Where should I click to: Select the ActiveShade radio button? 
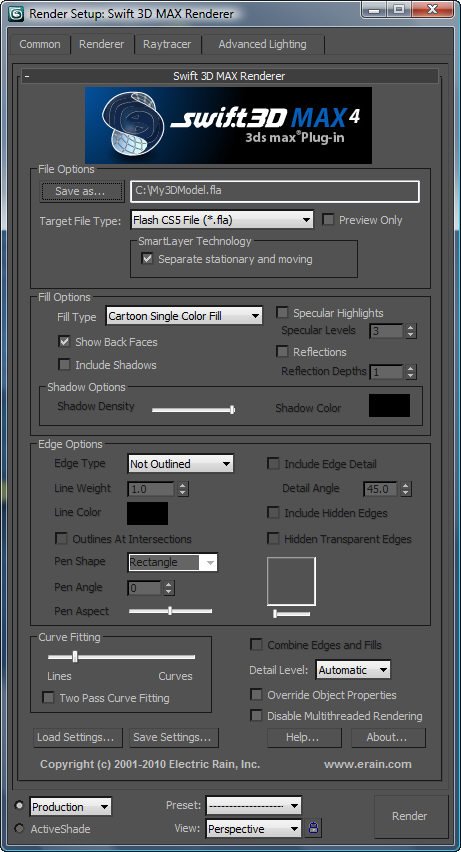pos(20,829)
